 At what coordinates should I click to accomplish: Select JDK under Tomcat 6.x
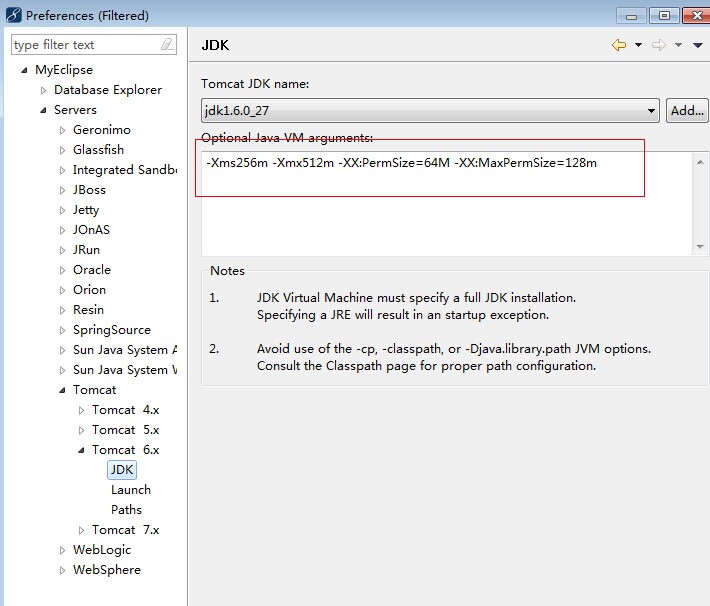(122, 470)
